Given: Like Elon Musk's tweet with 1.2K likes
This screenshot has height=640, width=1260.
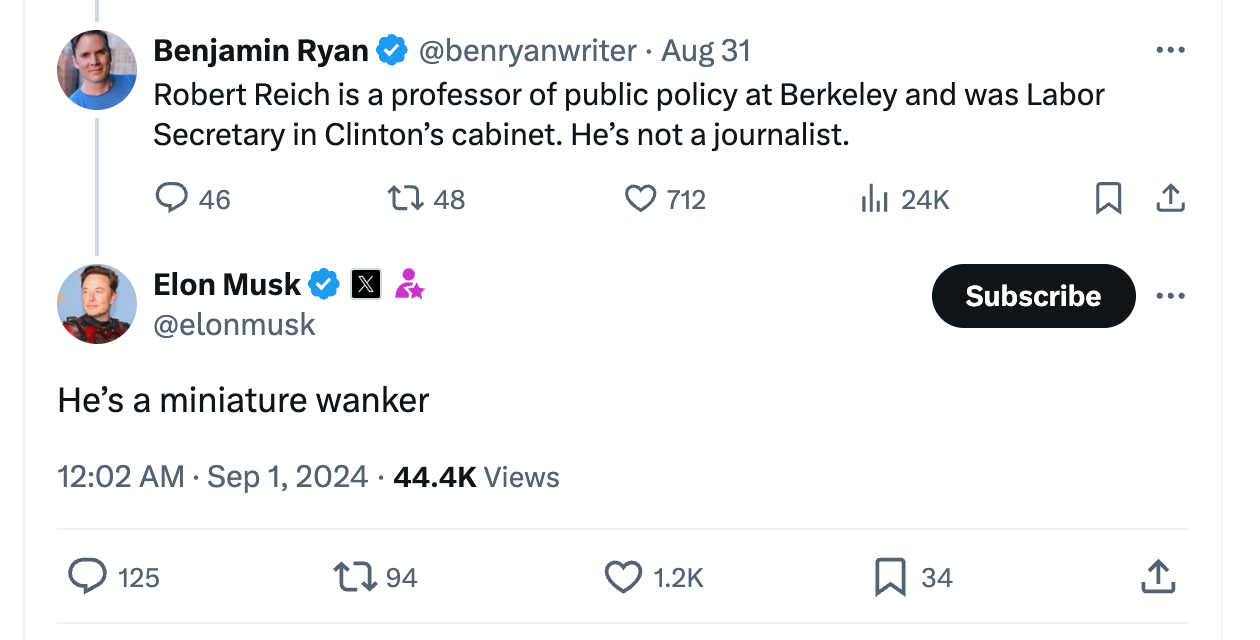Looking at the screenshot, I should (x=623, y=577).
